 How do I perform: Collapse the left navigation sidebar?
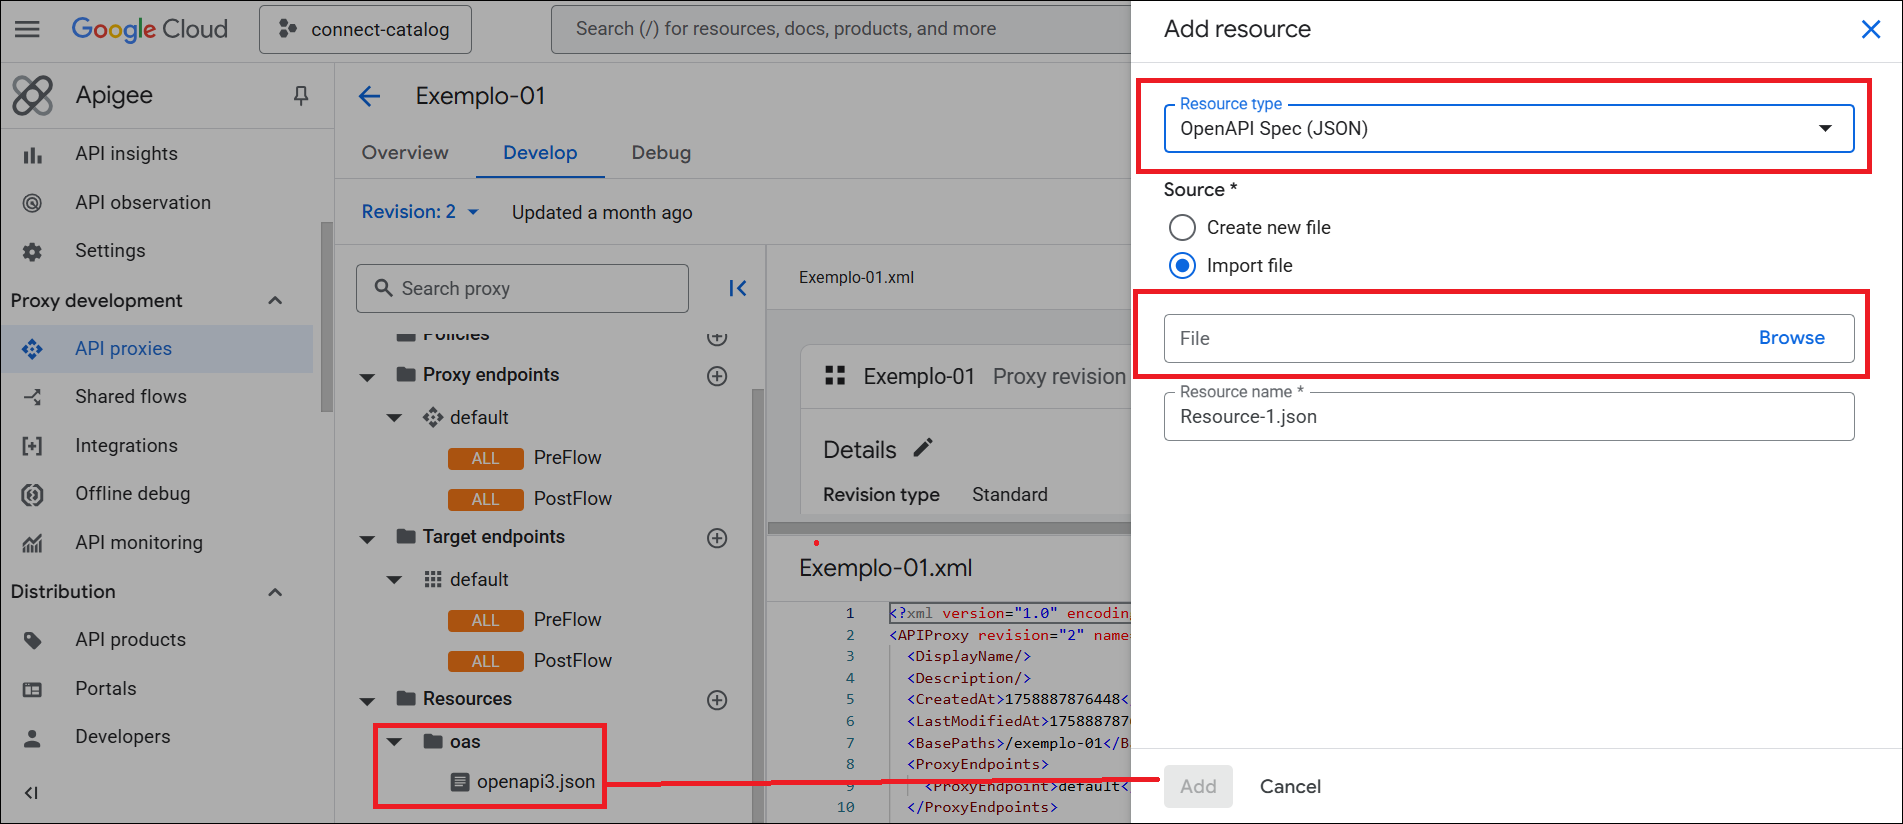click(x=31, y=793)
